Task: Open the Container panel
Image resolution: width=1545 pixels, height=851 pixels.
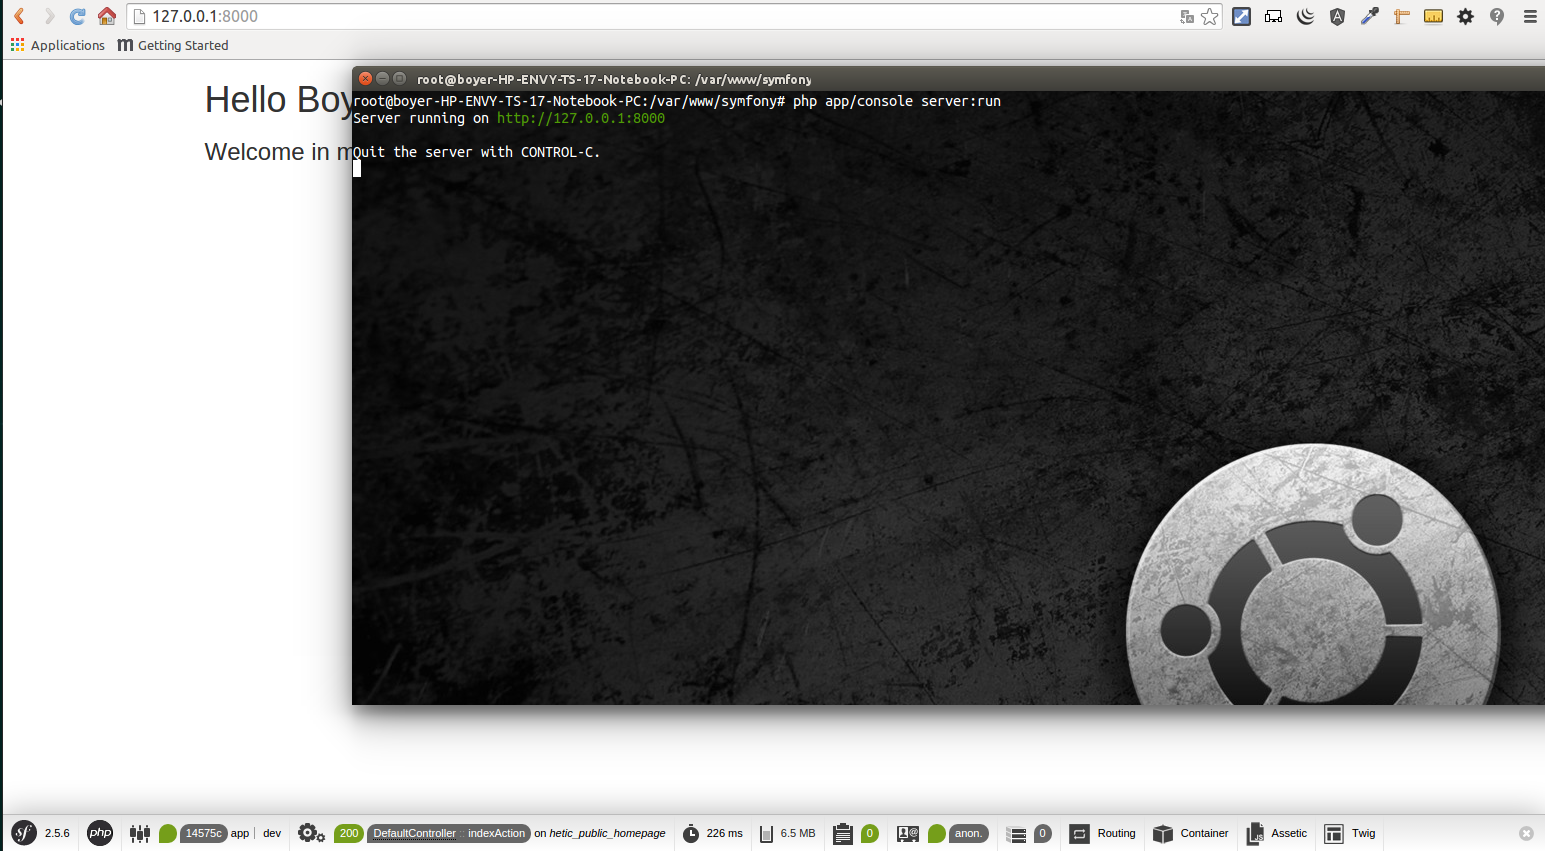Action: [x=1190, y=833]
